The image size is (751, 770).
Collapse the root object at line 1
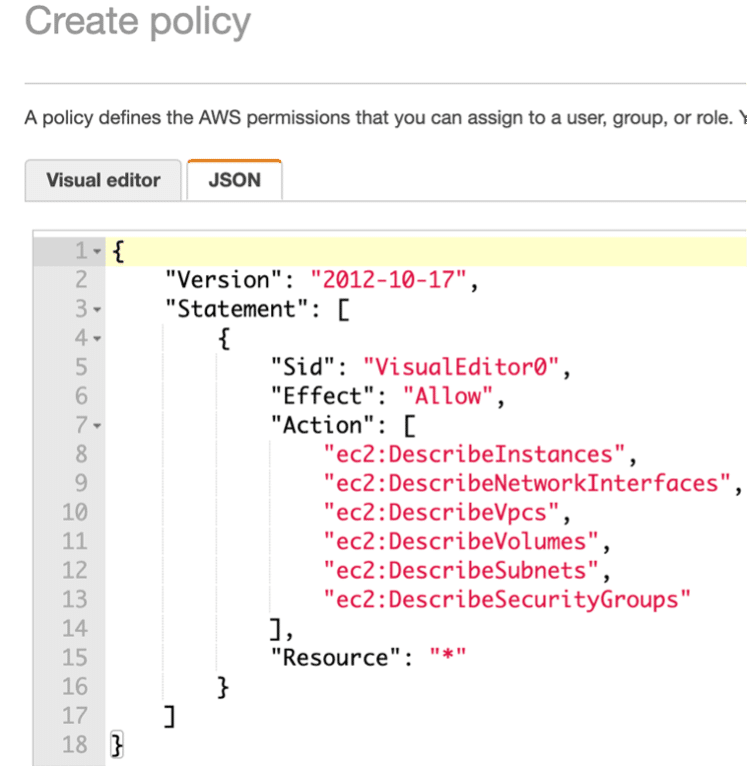tap(97, 251)
